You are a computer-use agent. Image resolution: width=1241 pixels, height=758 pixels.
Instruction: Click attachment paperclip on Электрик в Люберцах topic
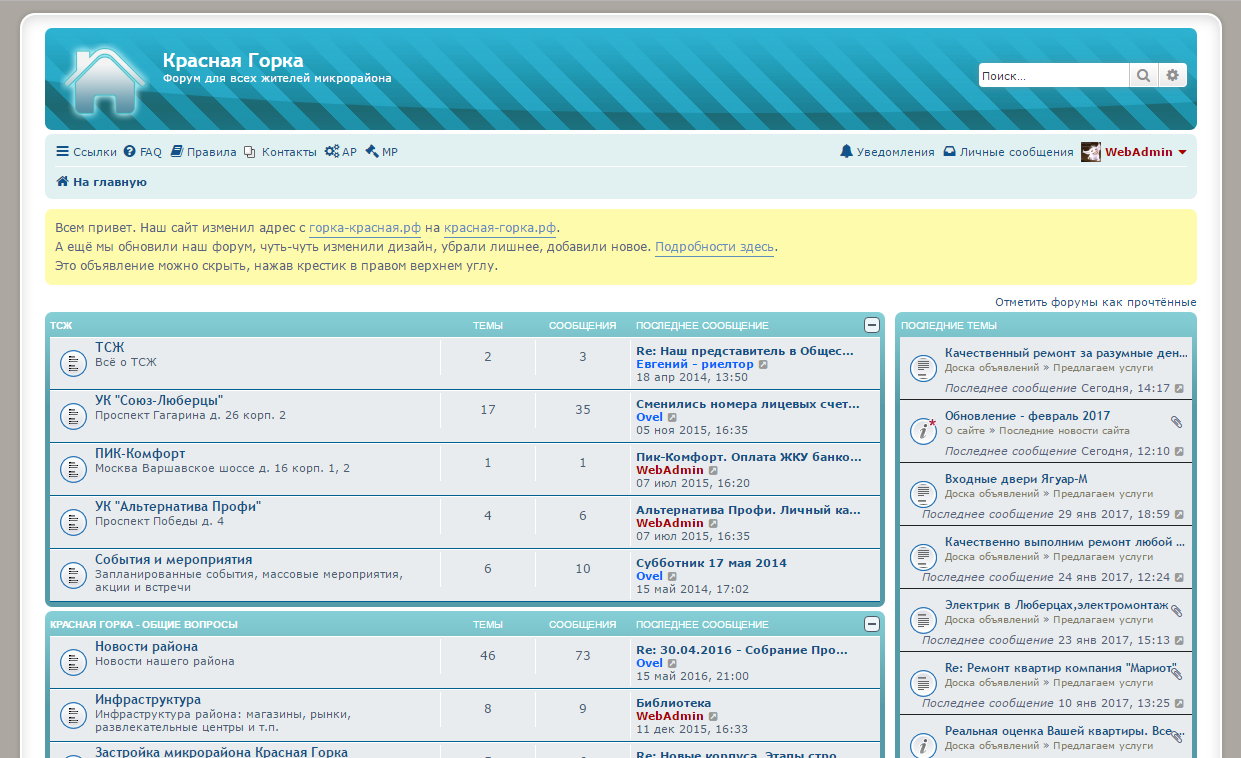[x=1177, y=611]
